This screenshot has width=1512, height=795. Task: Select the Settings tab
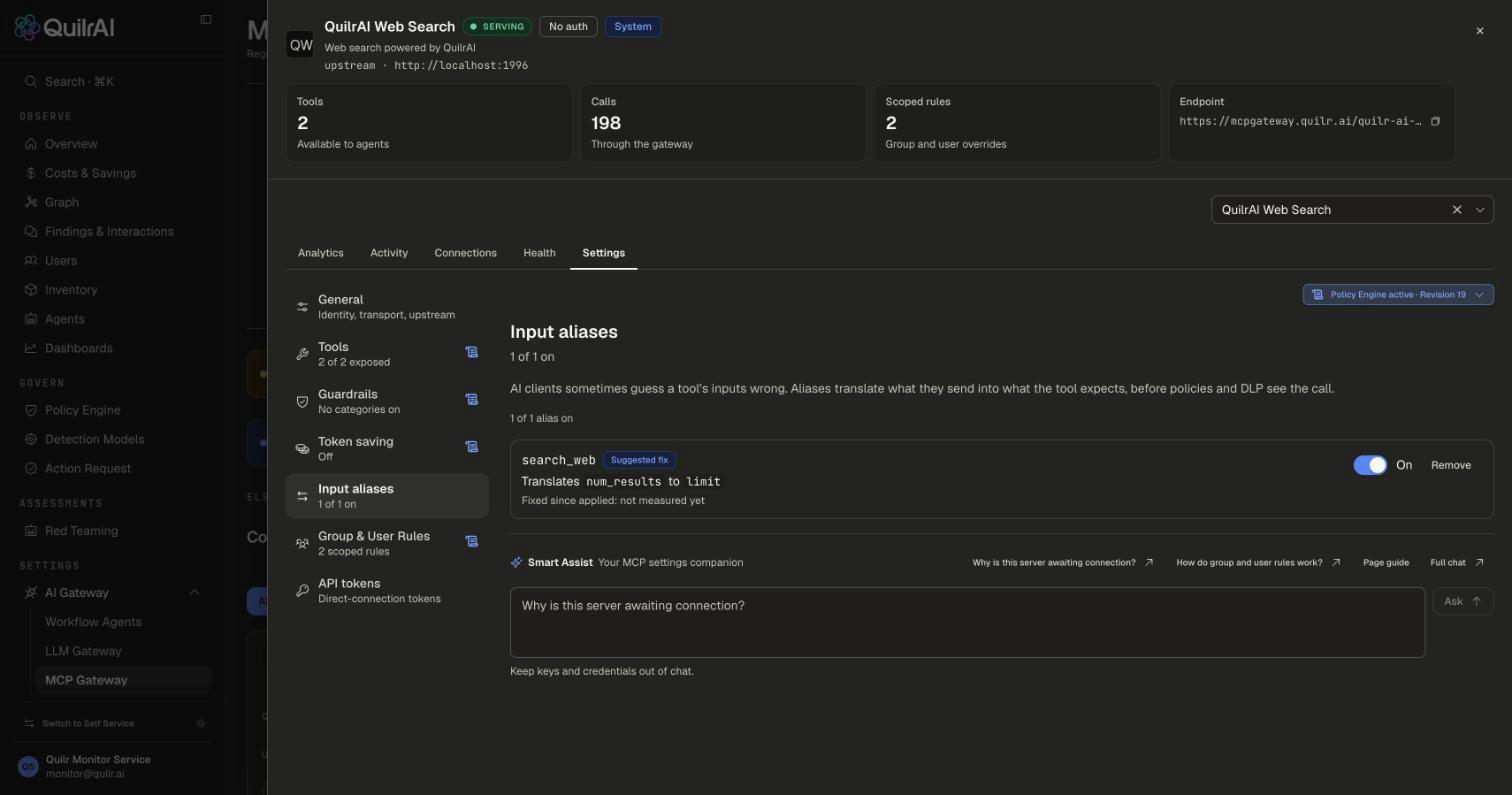coord(604,253)
